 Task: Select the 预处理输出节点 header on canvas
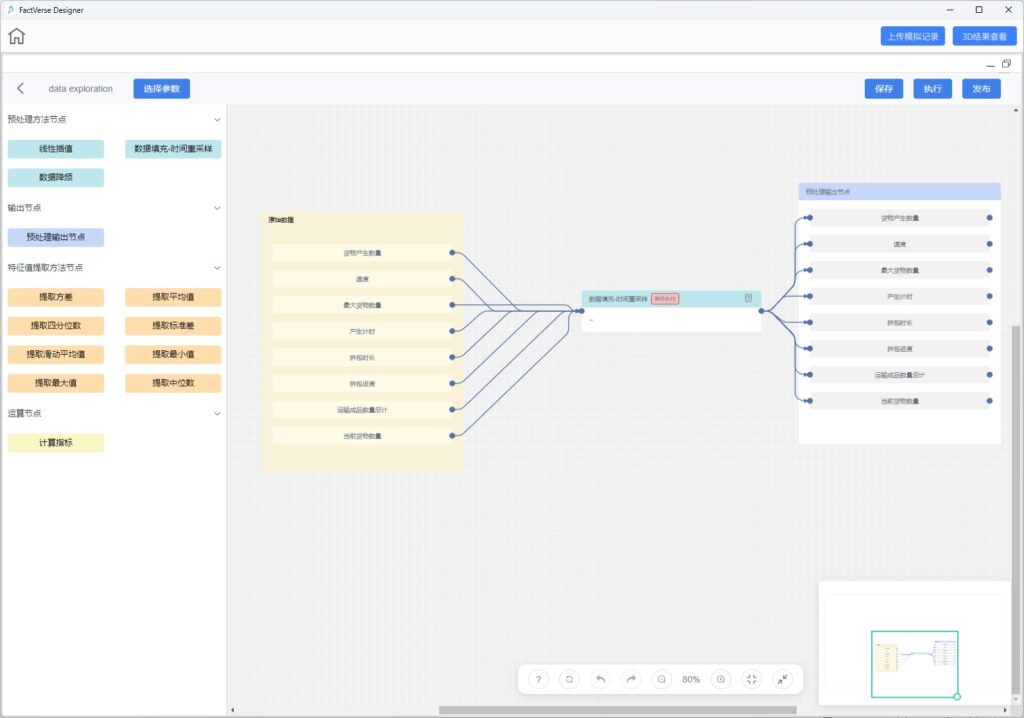[899, 191]
